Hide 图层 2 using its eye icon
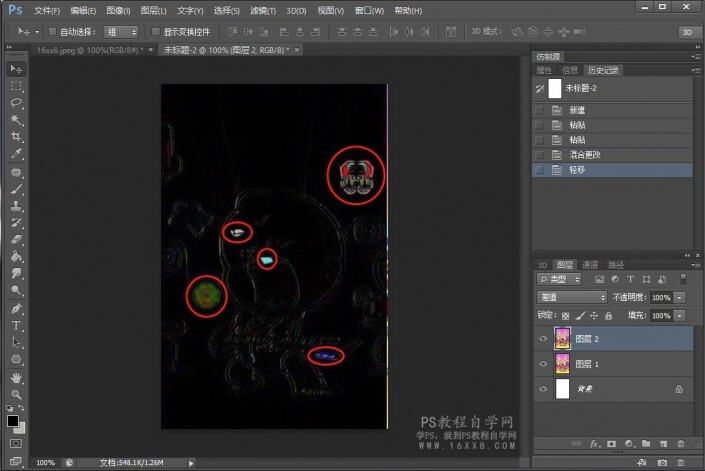The height and width of the screenshot is (471, 705). click(x=543, y=339)
